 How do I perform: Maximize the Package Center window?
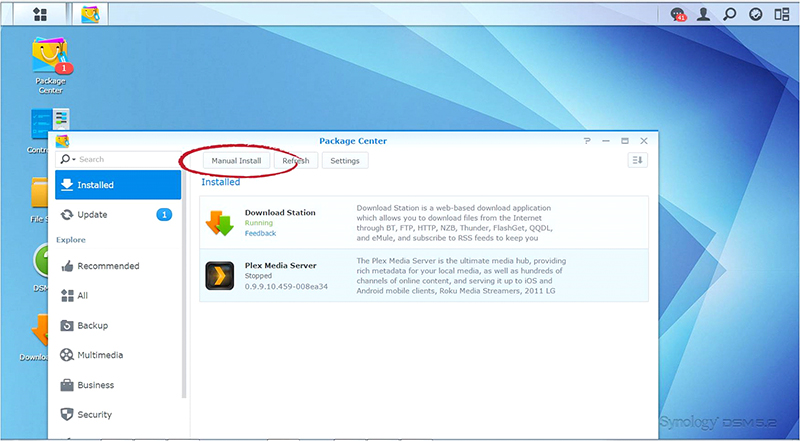tap(625, 141)
